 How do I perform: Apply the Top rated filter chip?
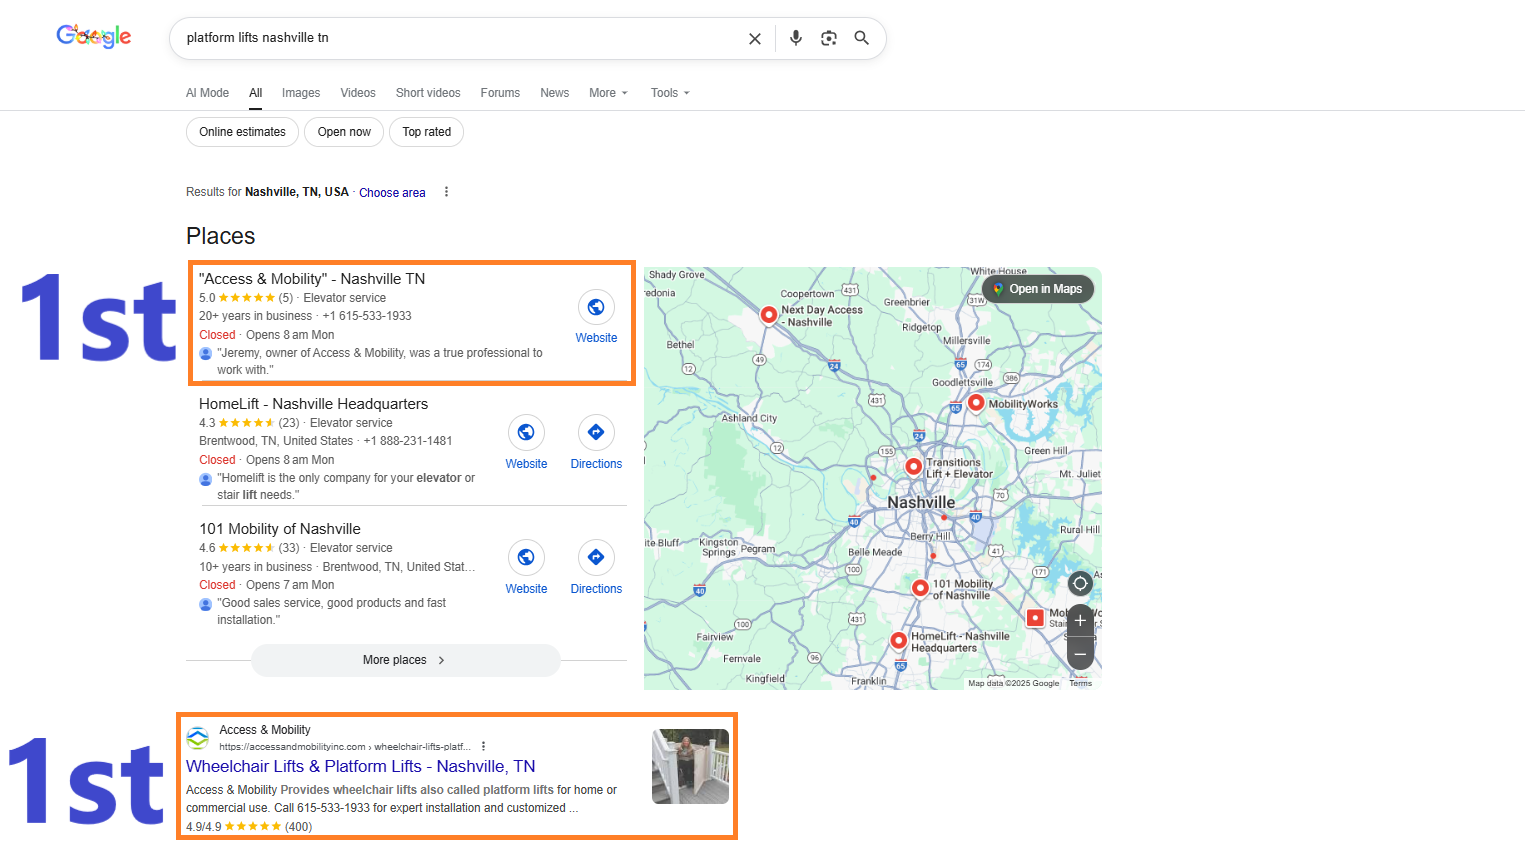pos(427,132)
